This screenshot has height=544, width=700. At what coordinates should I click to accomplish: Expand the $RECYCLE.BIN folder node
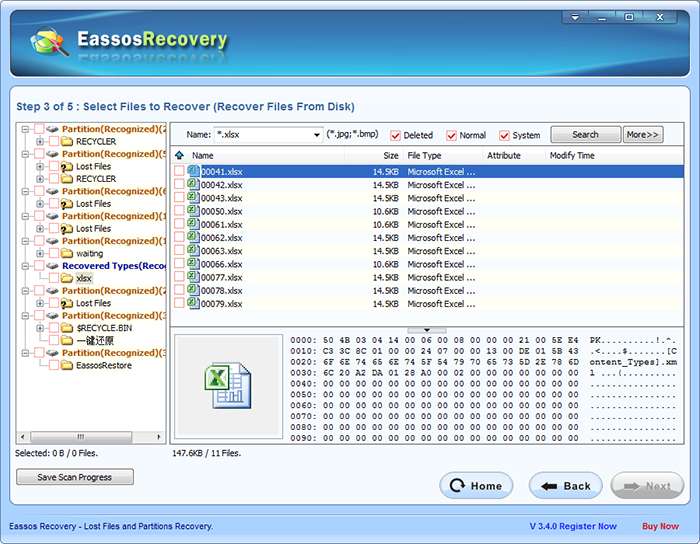[40, 328]
